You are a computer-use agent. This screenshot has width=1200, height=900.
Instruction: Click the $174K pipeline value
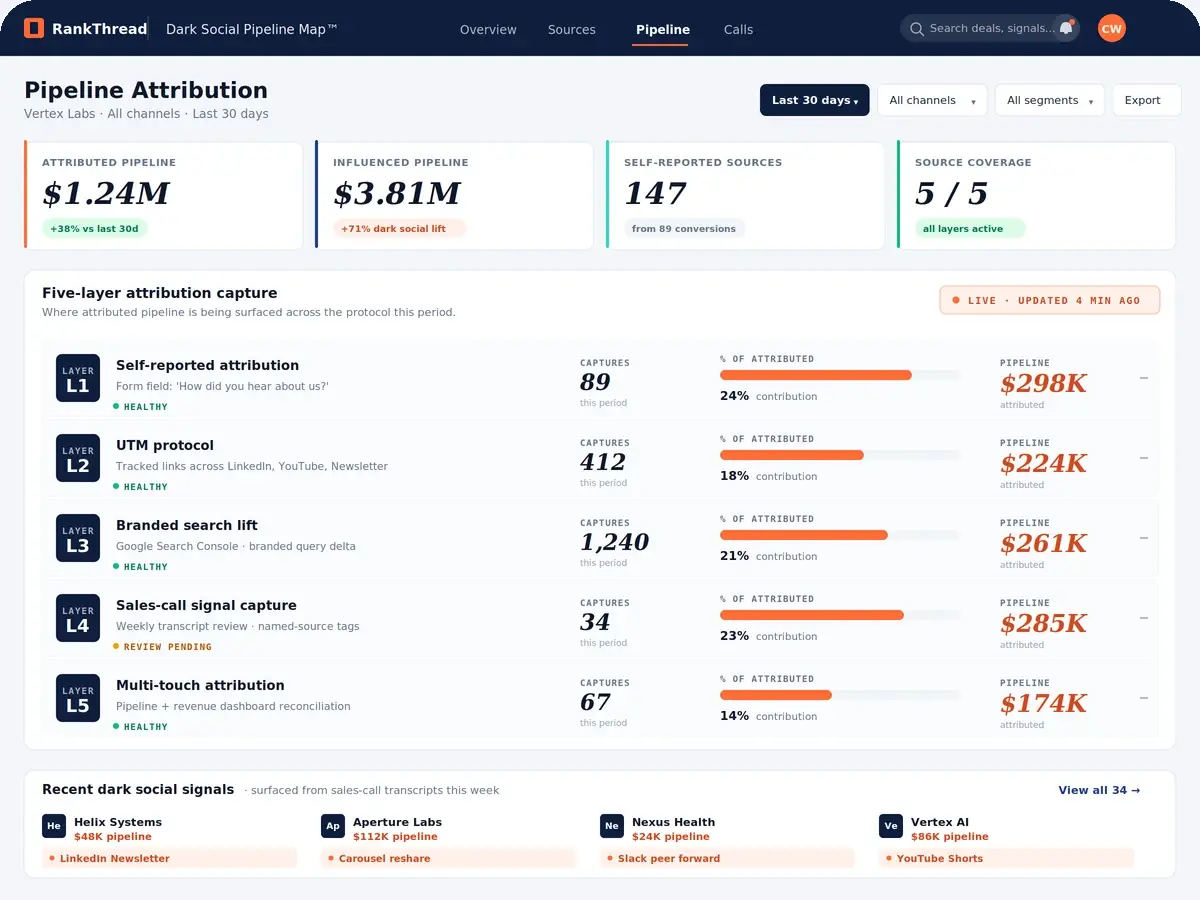click(1043, 703)
